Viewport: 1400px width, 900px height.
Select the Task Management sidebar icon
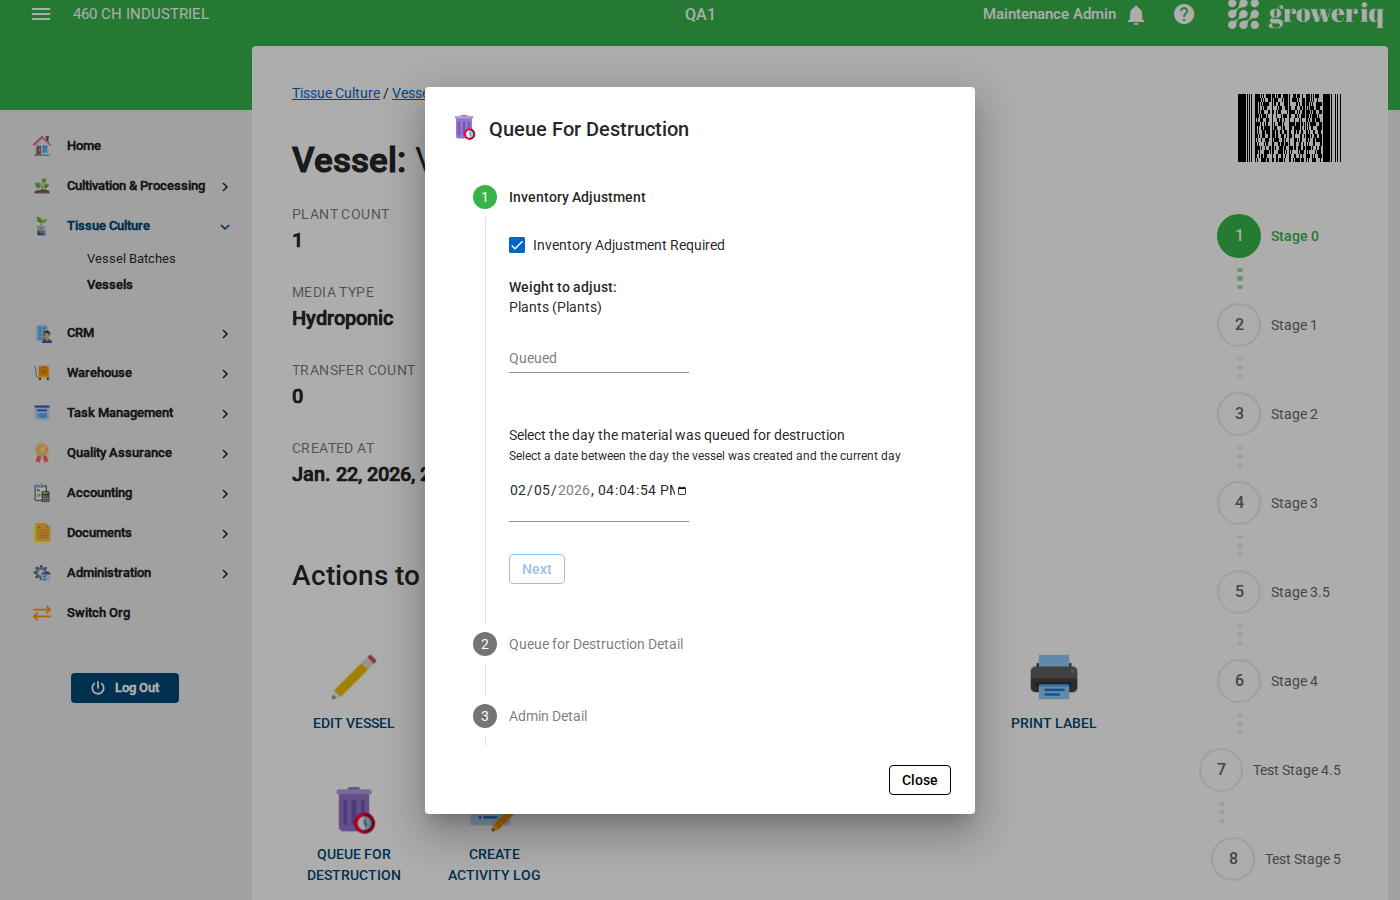pos(42,412)
